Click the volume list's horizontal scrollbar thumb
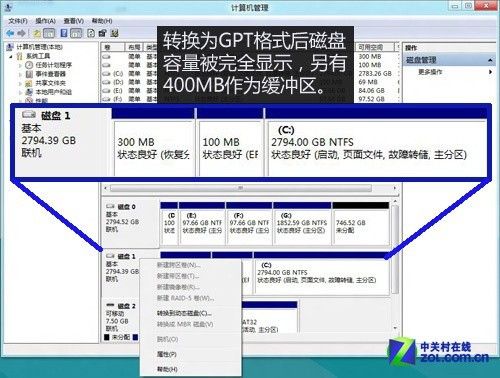The height and width of the screenshot is (378, 500). [x=240, y=188]
